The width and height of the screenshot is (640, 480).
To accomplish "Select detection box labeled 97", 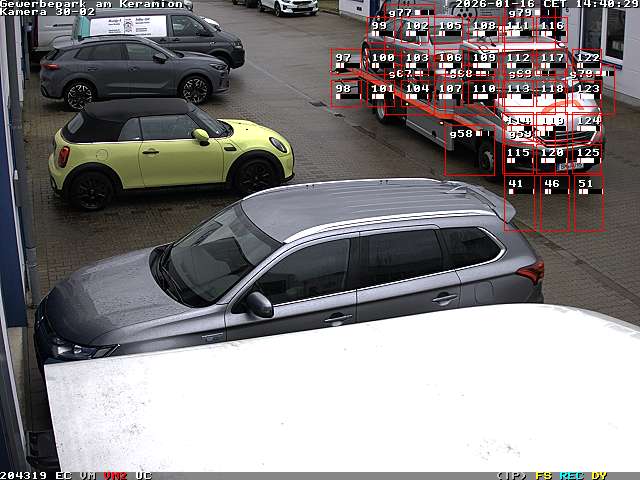I will click(x=345, y=61).
